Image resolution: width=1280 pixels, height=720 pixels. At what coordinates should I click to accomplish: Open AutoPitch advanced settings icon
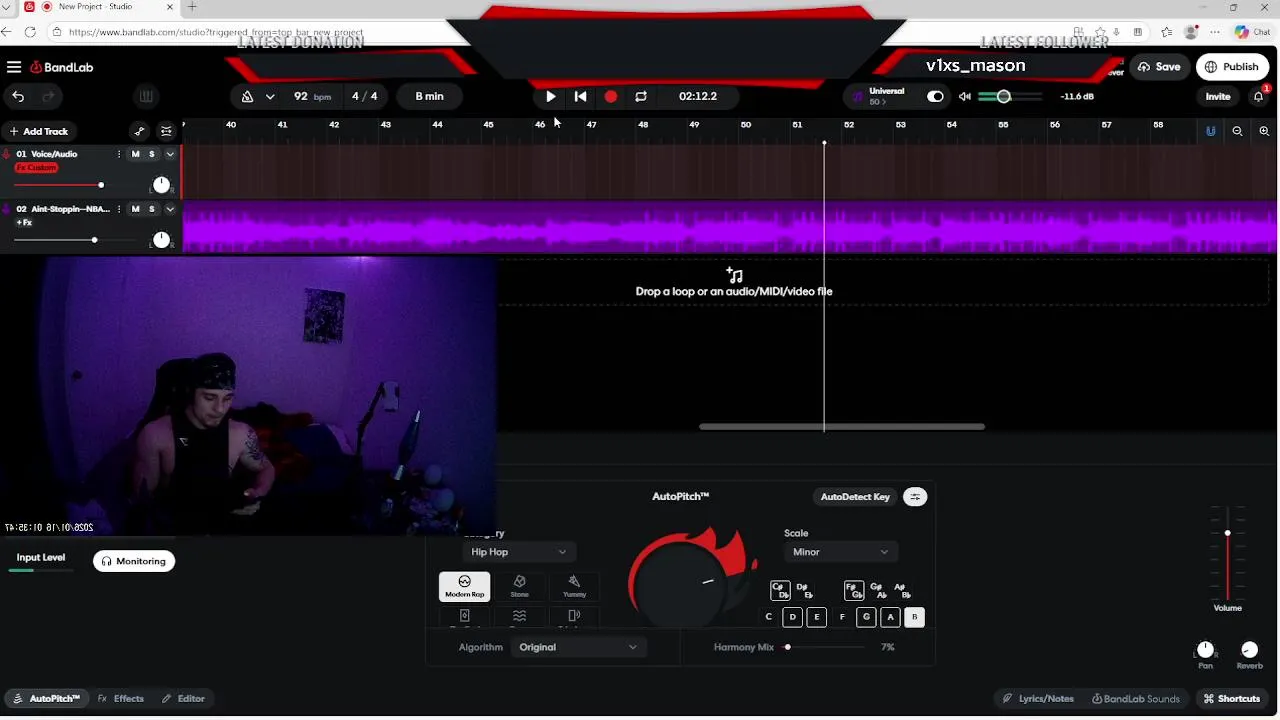(915, 497)
